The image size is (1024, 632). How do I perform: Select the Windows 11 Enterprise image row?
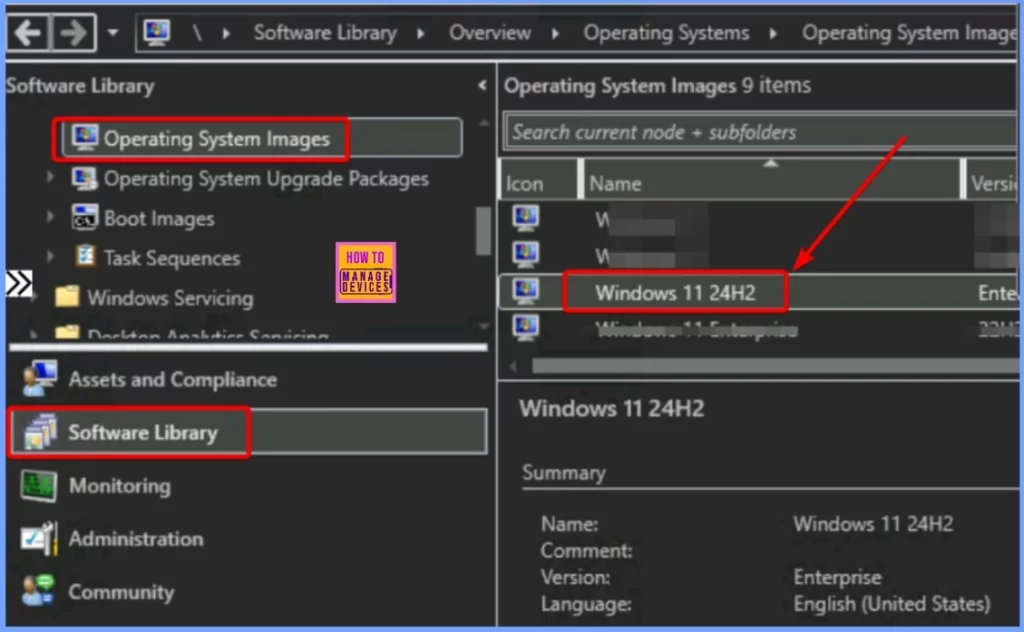click(x=758, y=329)
